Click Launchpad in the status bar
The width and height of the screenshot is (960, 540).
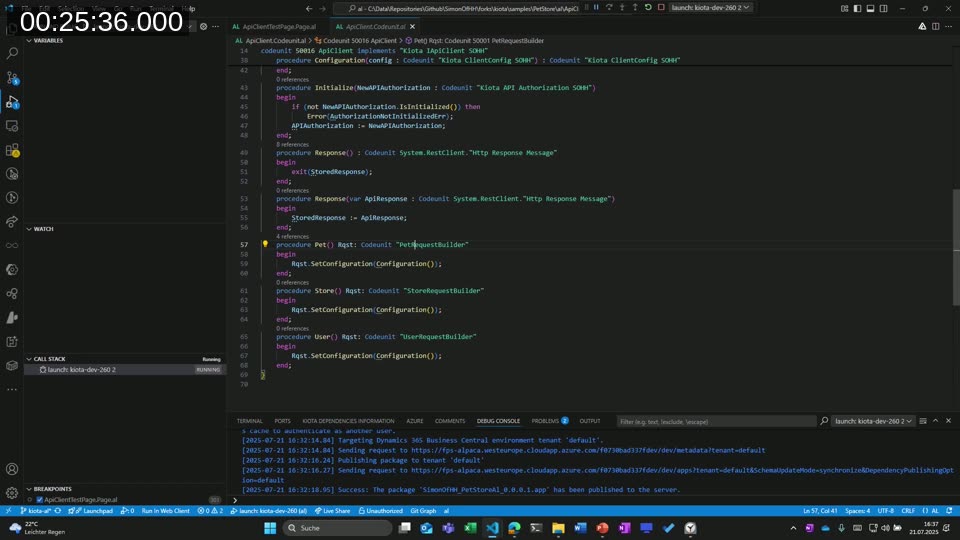pyautogui.click(x=92, y=511)
